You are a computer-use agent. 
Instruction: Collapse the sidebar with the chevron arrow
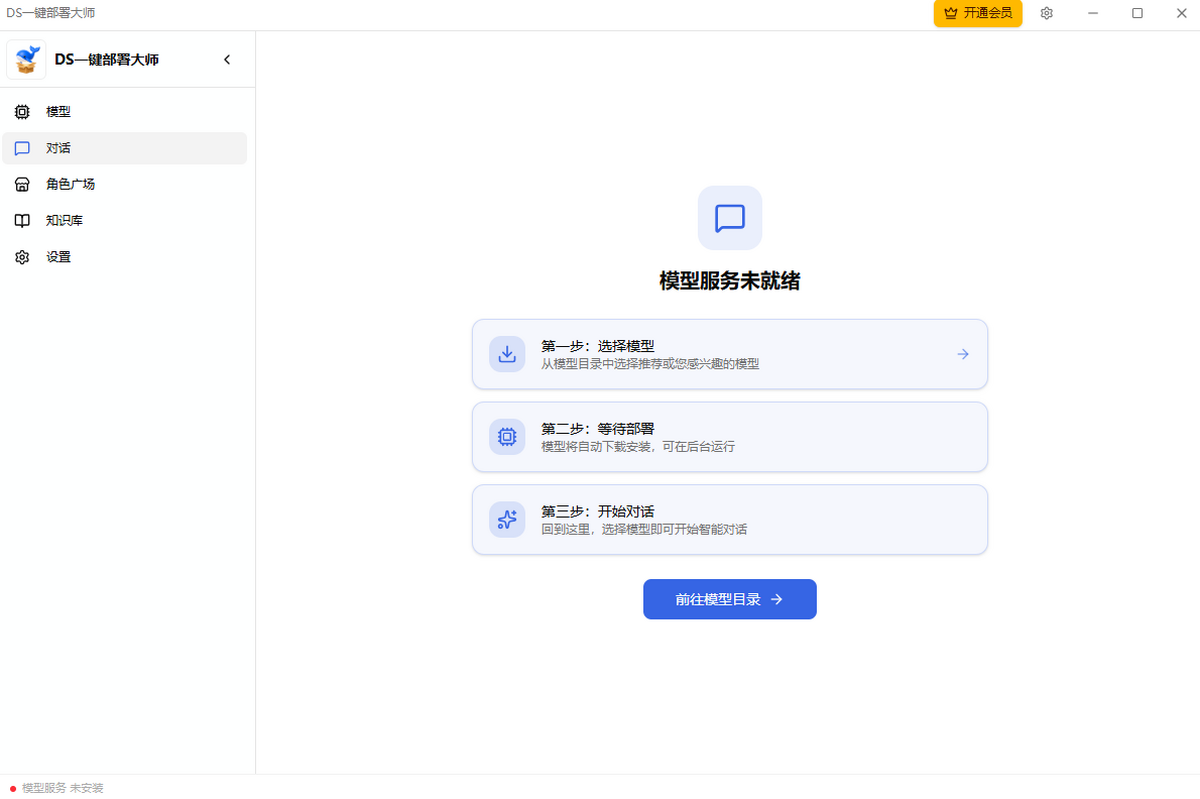click(227, 60)
